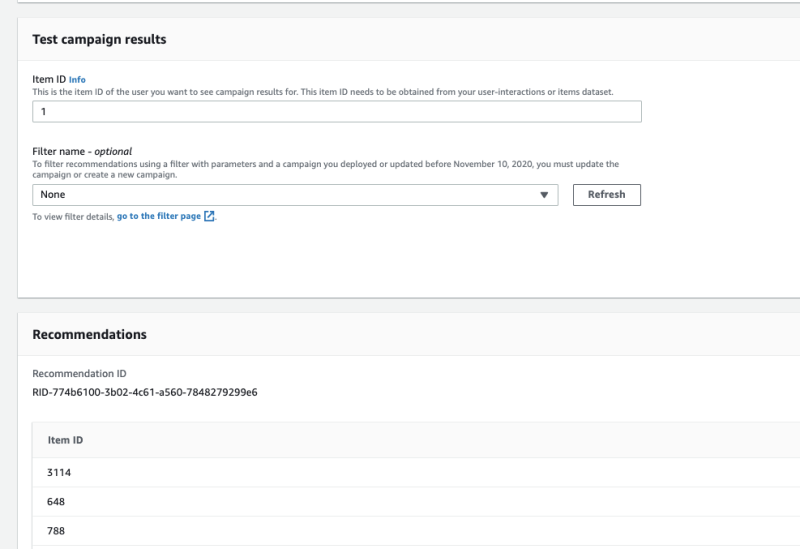
Task: Click the Item ID description text
Action: coord(322,91)
